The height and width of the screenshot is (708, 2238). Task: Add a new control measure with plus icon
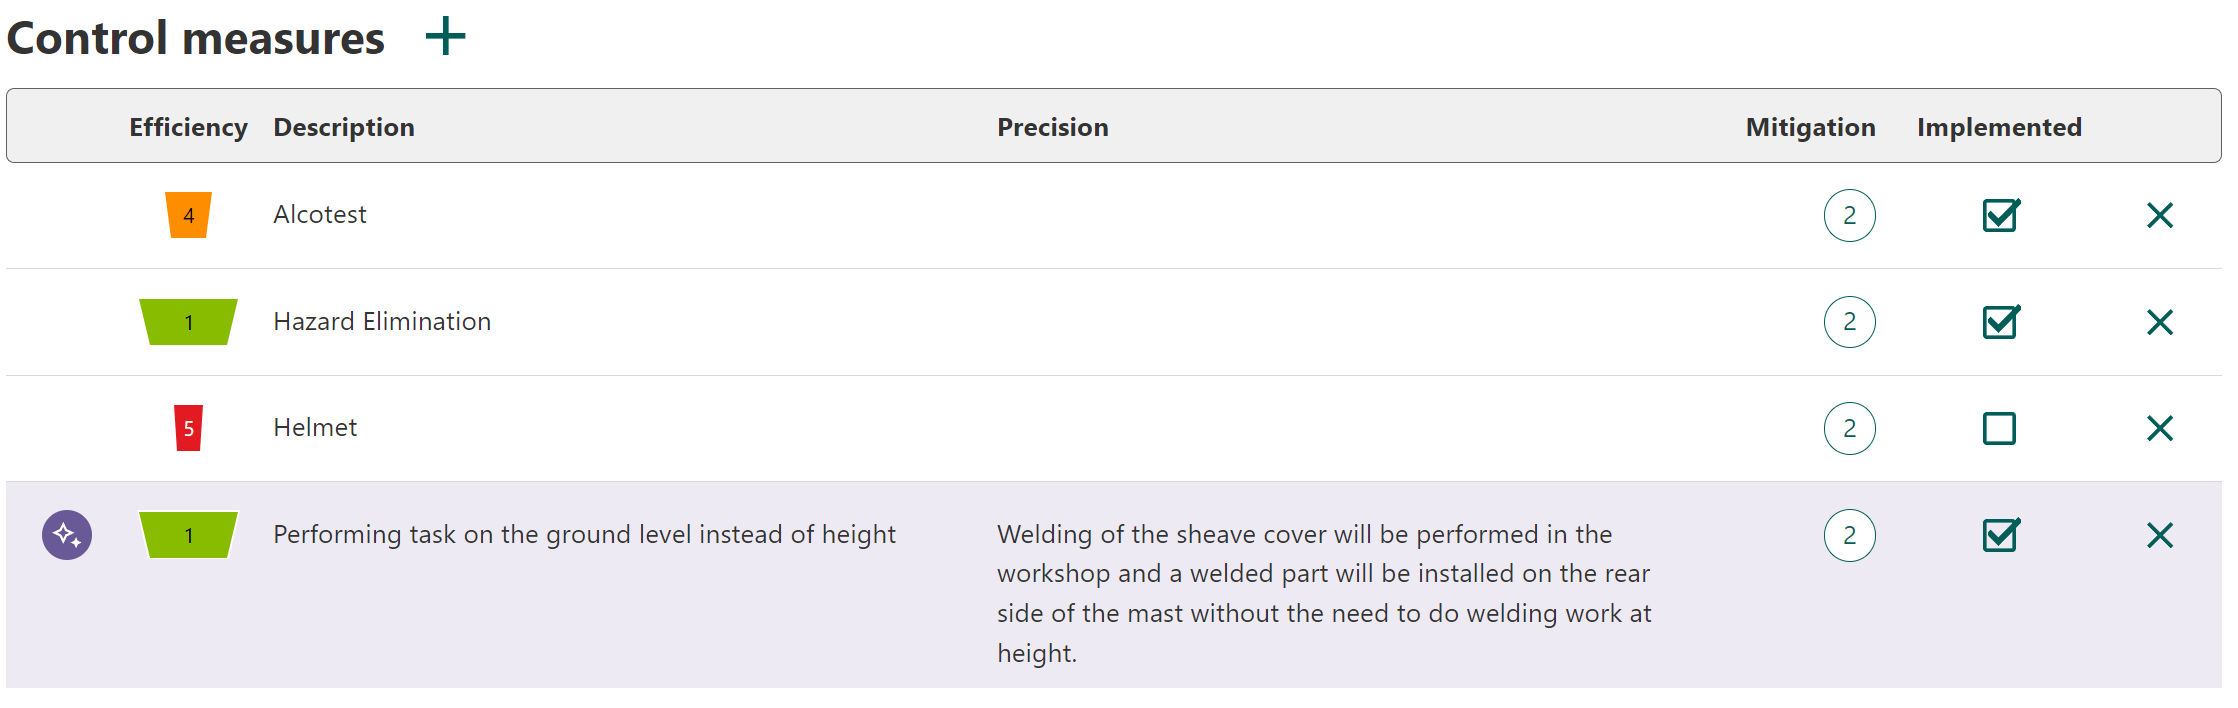click(445, 37)
